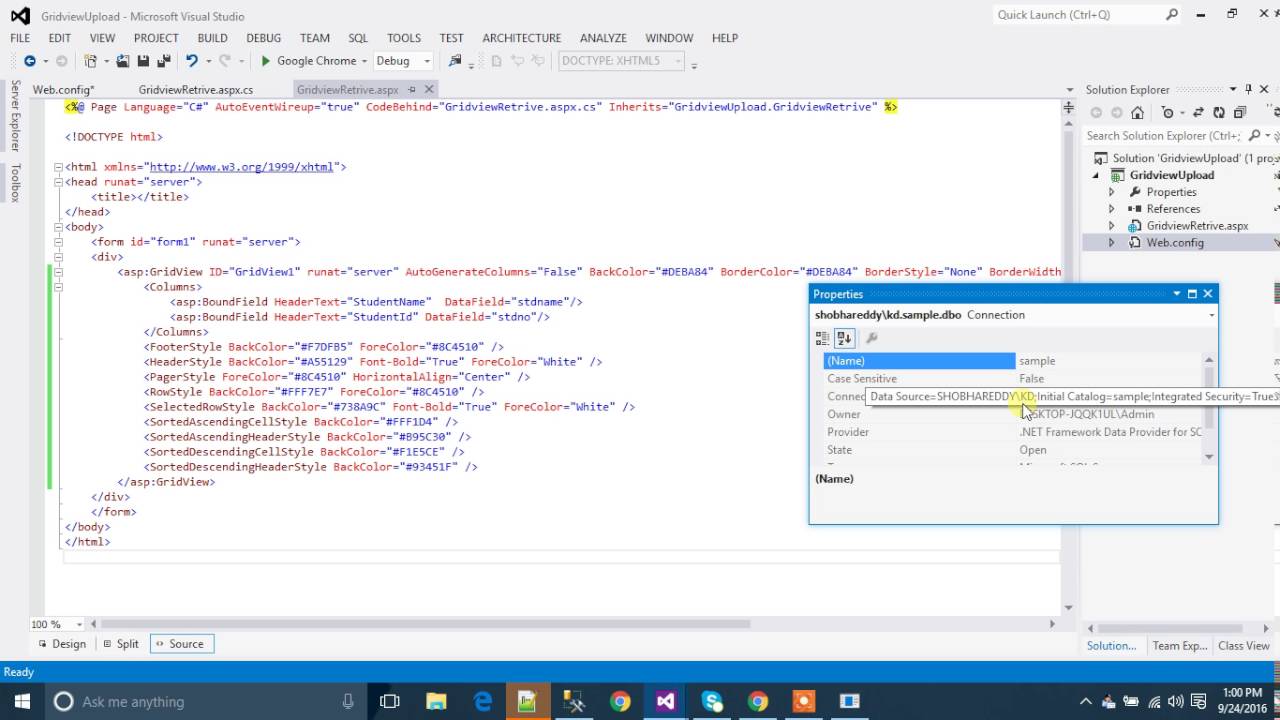Save the current file via toolbar
Image resolution: width=1280 pixels, height=720 pixels.
[144, 61]
